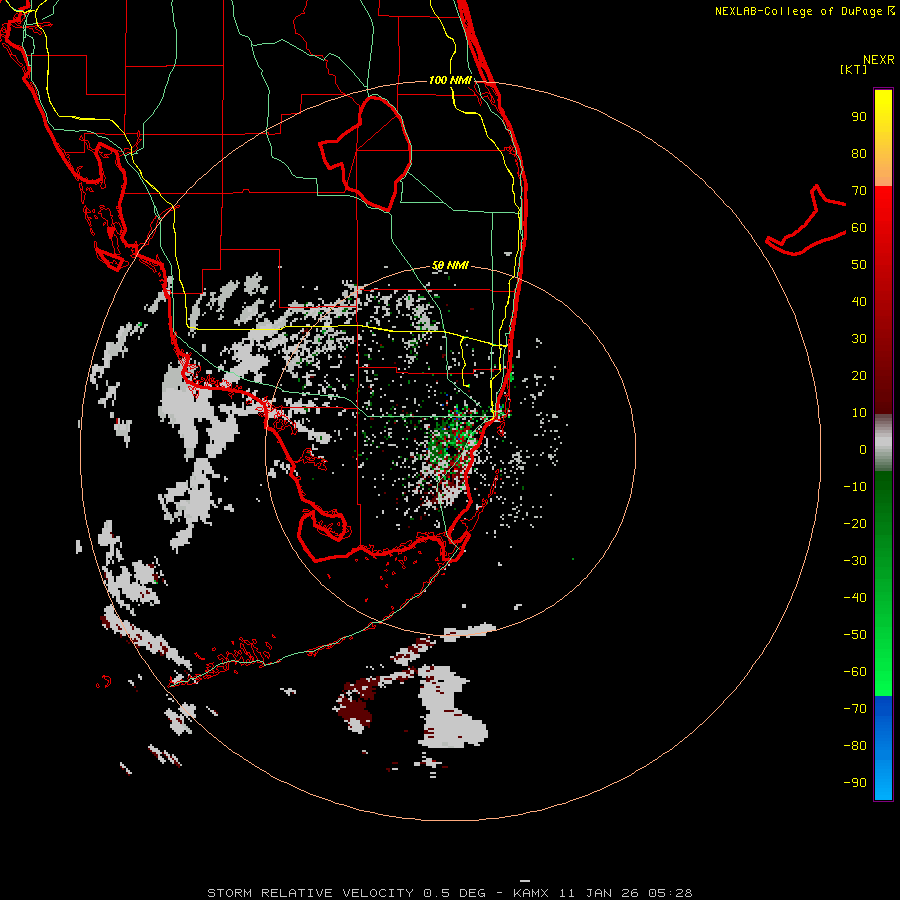Screen dimensions: 900x900
Task: Click the 0 value on velocity scale
Action: click(x=863, y=449)
